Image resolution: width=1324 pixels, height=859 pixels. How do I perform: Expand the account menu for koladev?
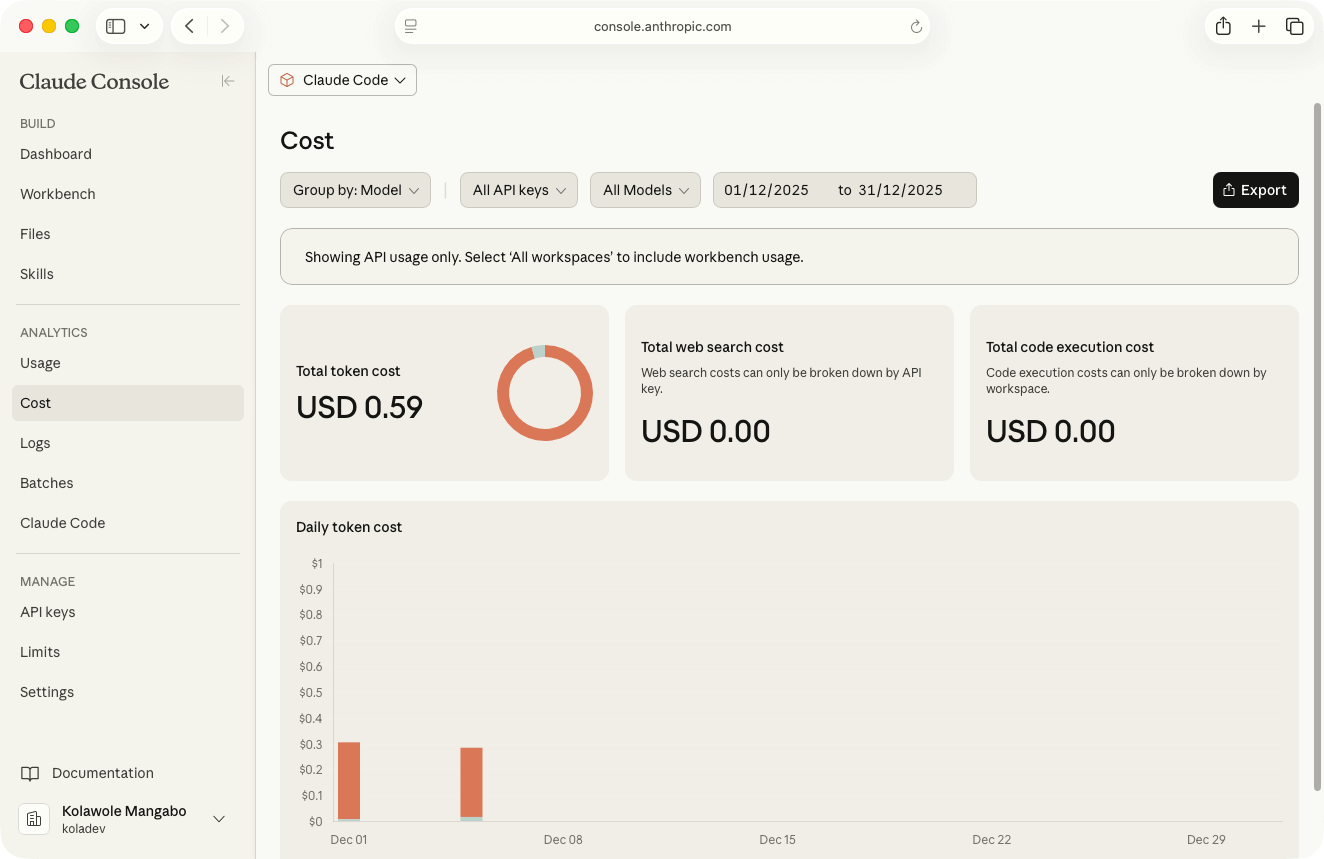pyautogui.click(x=219, y=819)
